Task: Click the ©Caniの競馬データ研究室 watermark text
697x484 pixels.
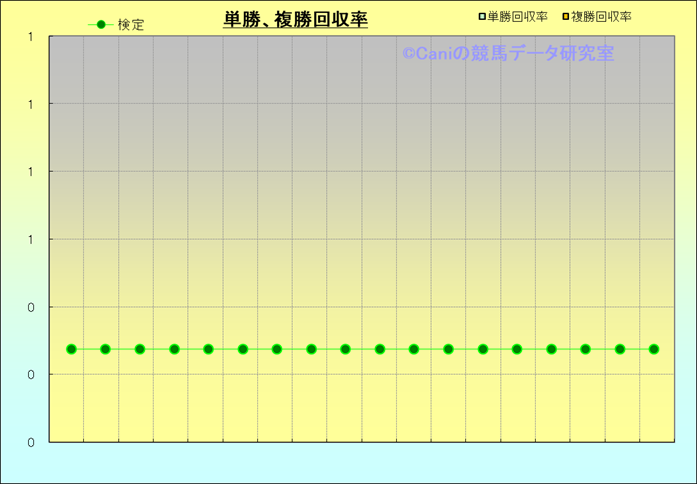Action: click(x=508, y=54)
